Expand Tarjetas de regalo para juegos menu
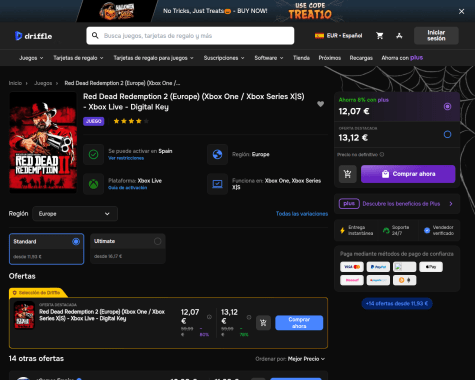The width and height of the screenshot is (475, 380). pos(153,58)
